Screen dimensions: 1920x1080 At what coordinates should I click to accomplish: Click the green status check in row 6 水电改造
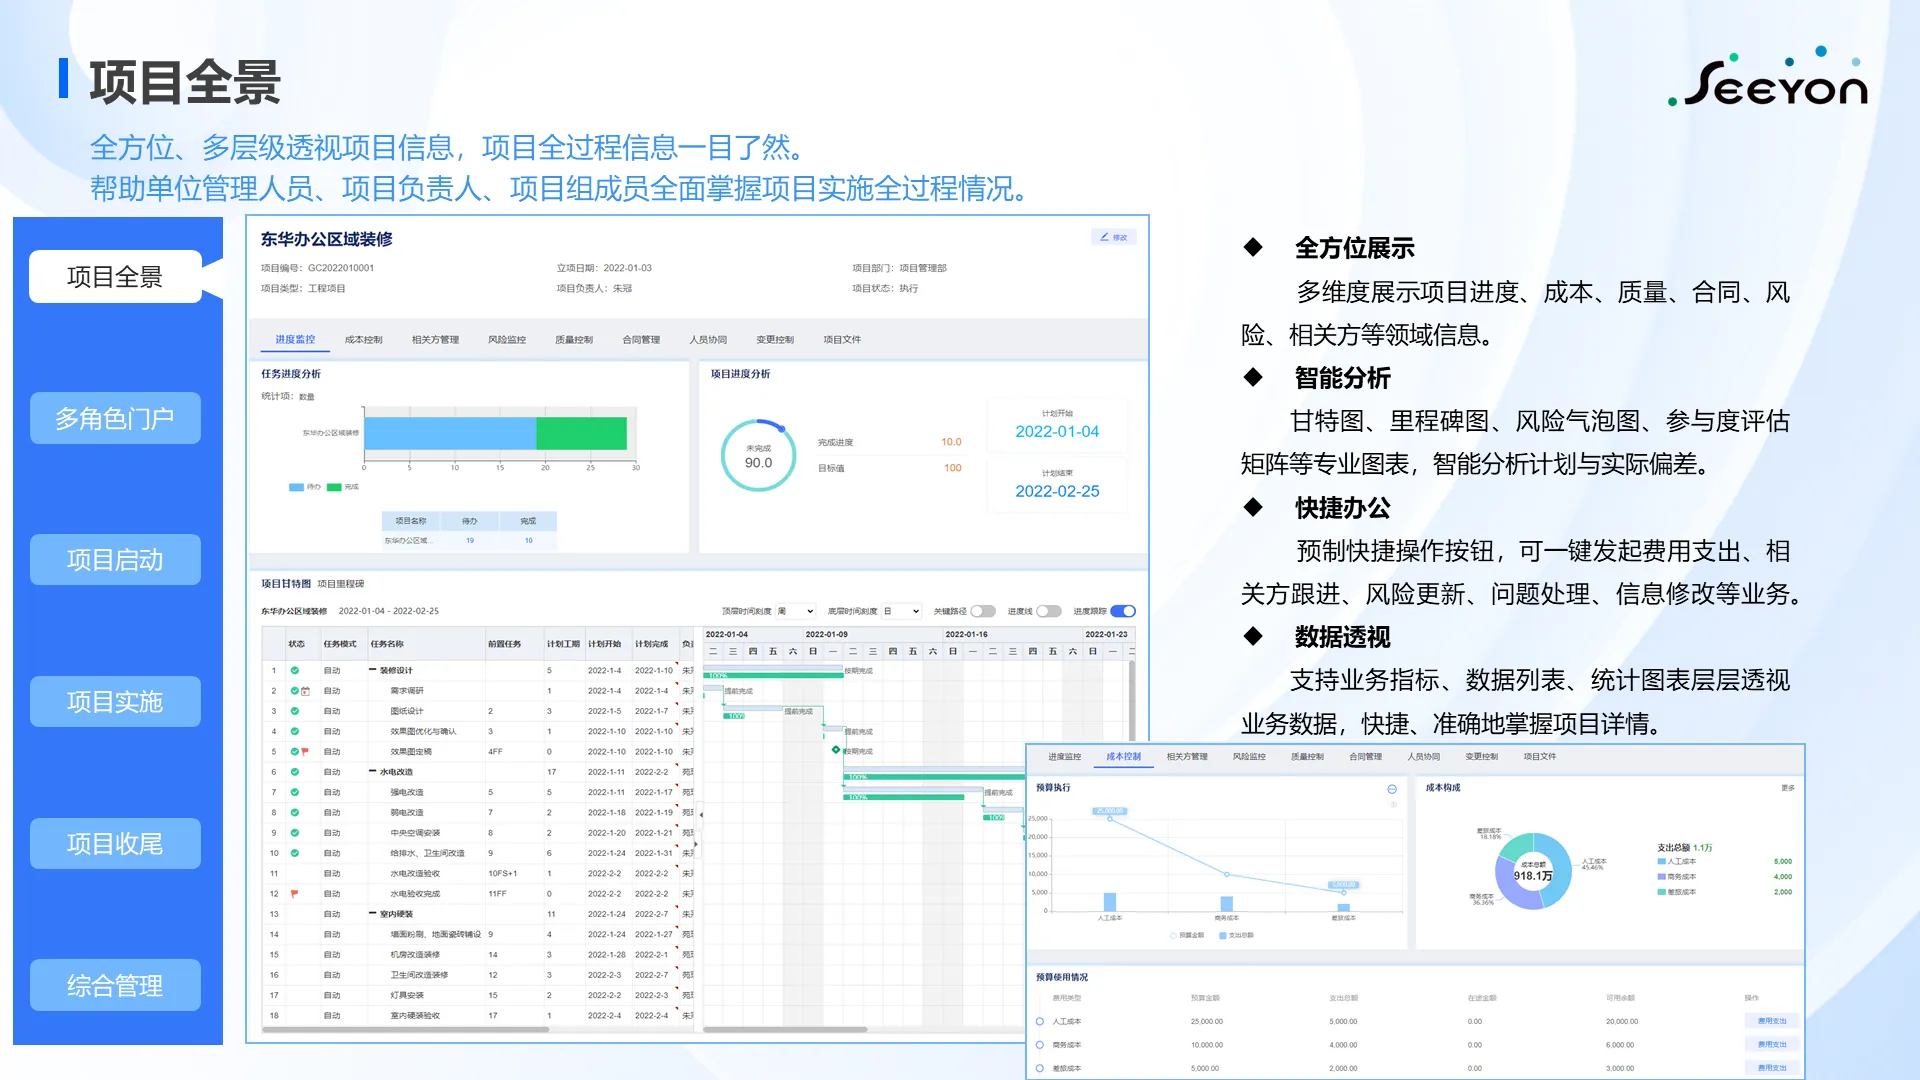295,772
